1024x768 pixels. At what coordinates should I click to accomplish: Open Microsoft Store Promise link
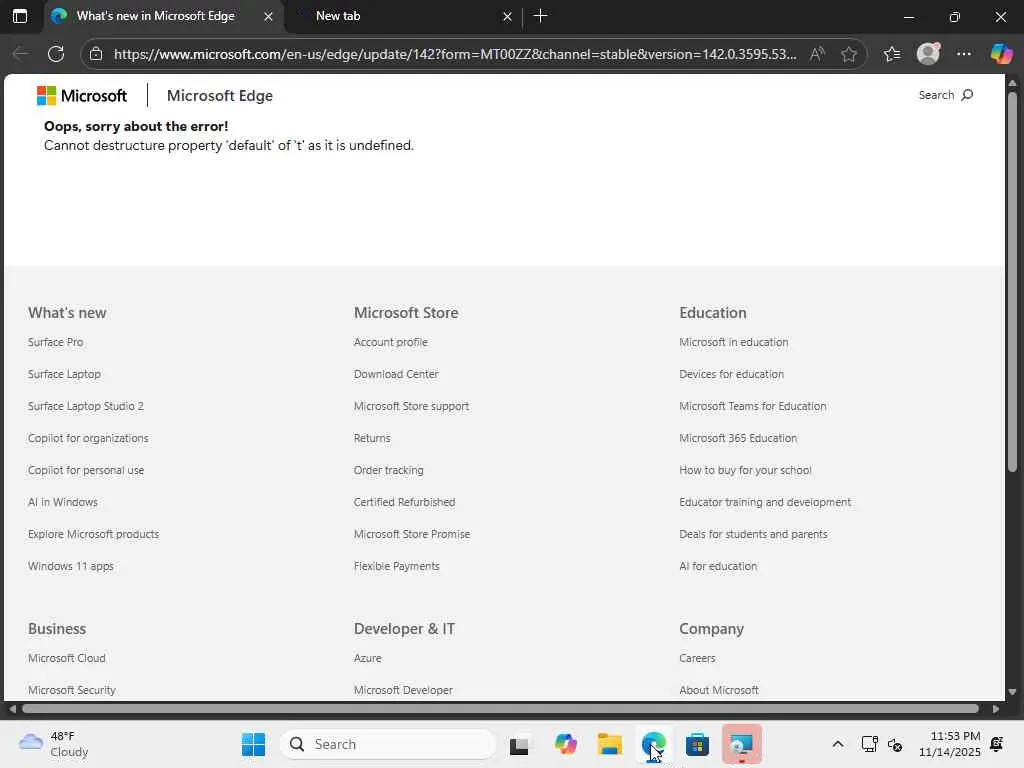point(412,534)
